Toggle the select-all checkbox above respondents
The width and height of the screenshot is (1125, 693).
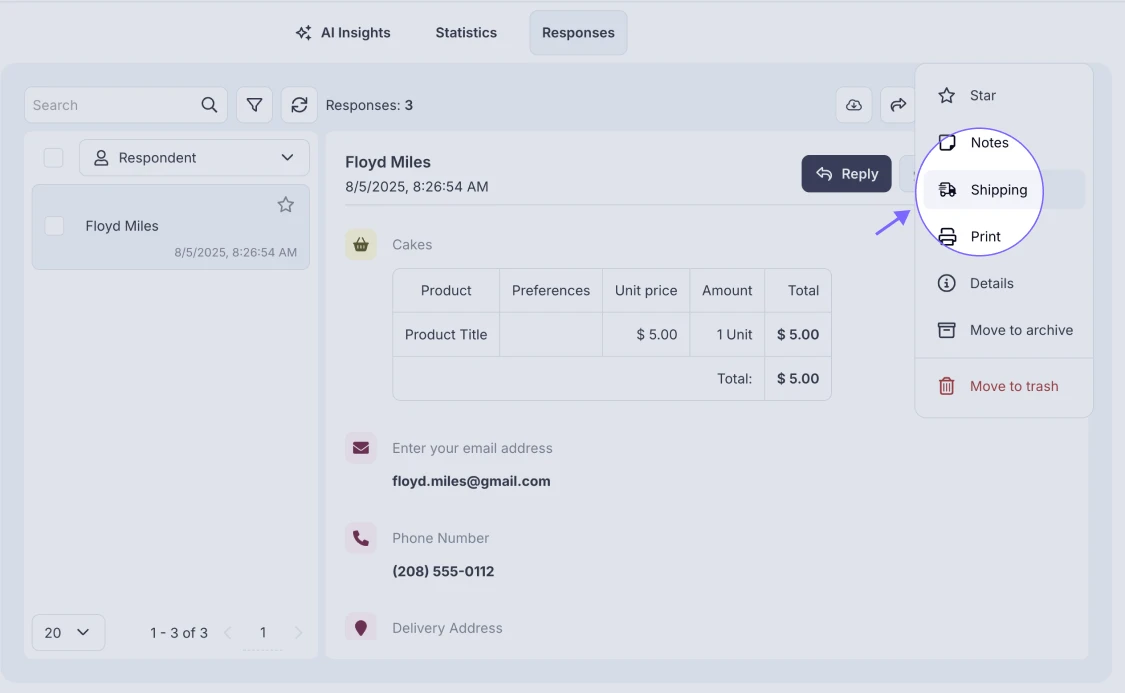coord(54,157)
